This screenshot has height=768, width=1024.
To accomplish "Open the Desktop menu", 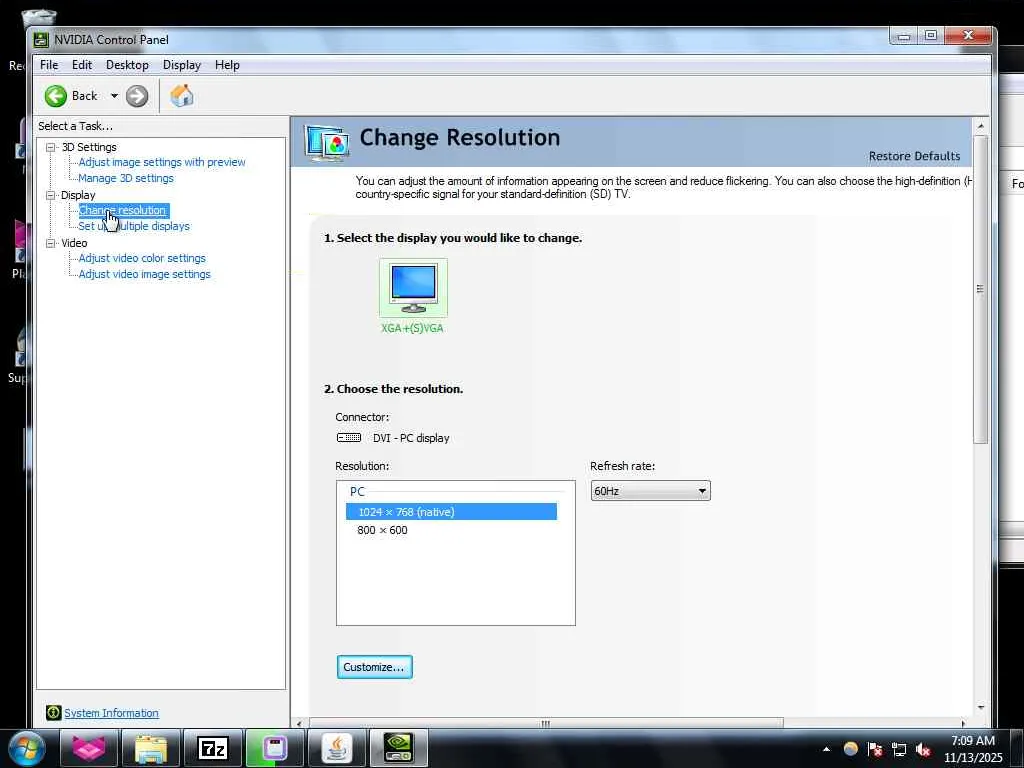I will (x=127, y=65).
